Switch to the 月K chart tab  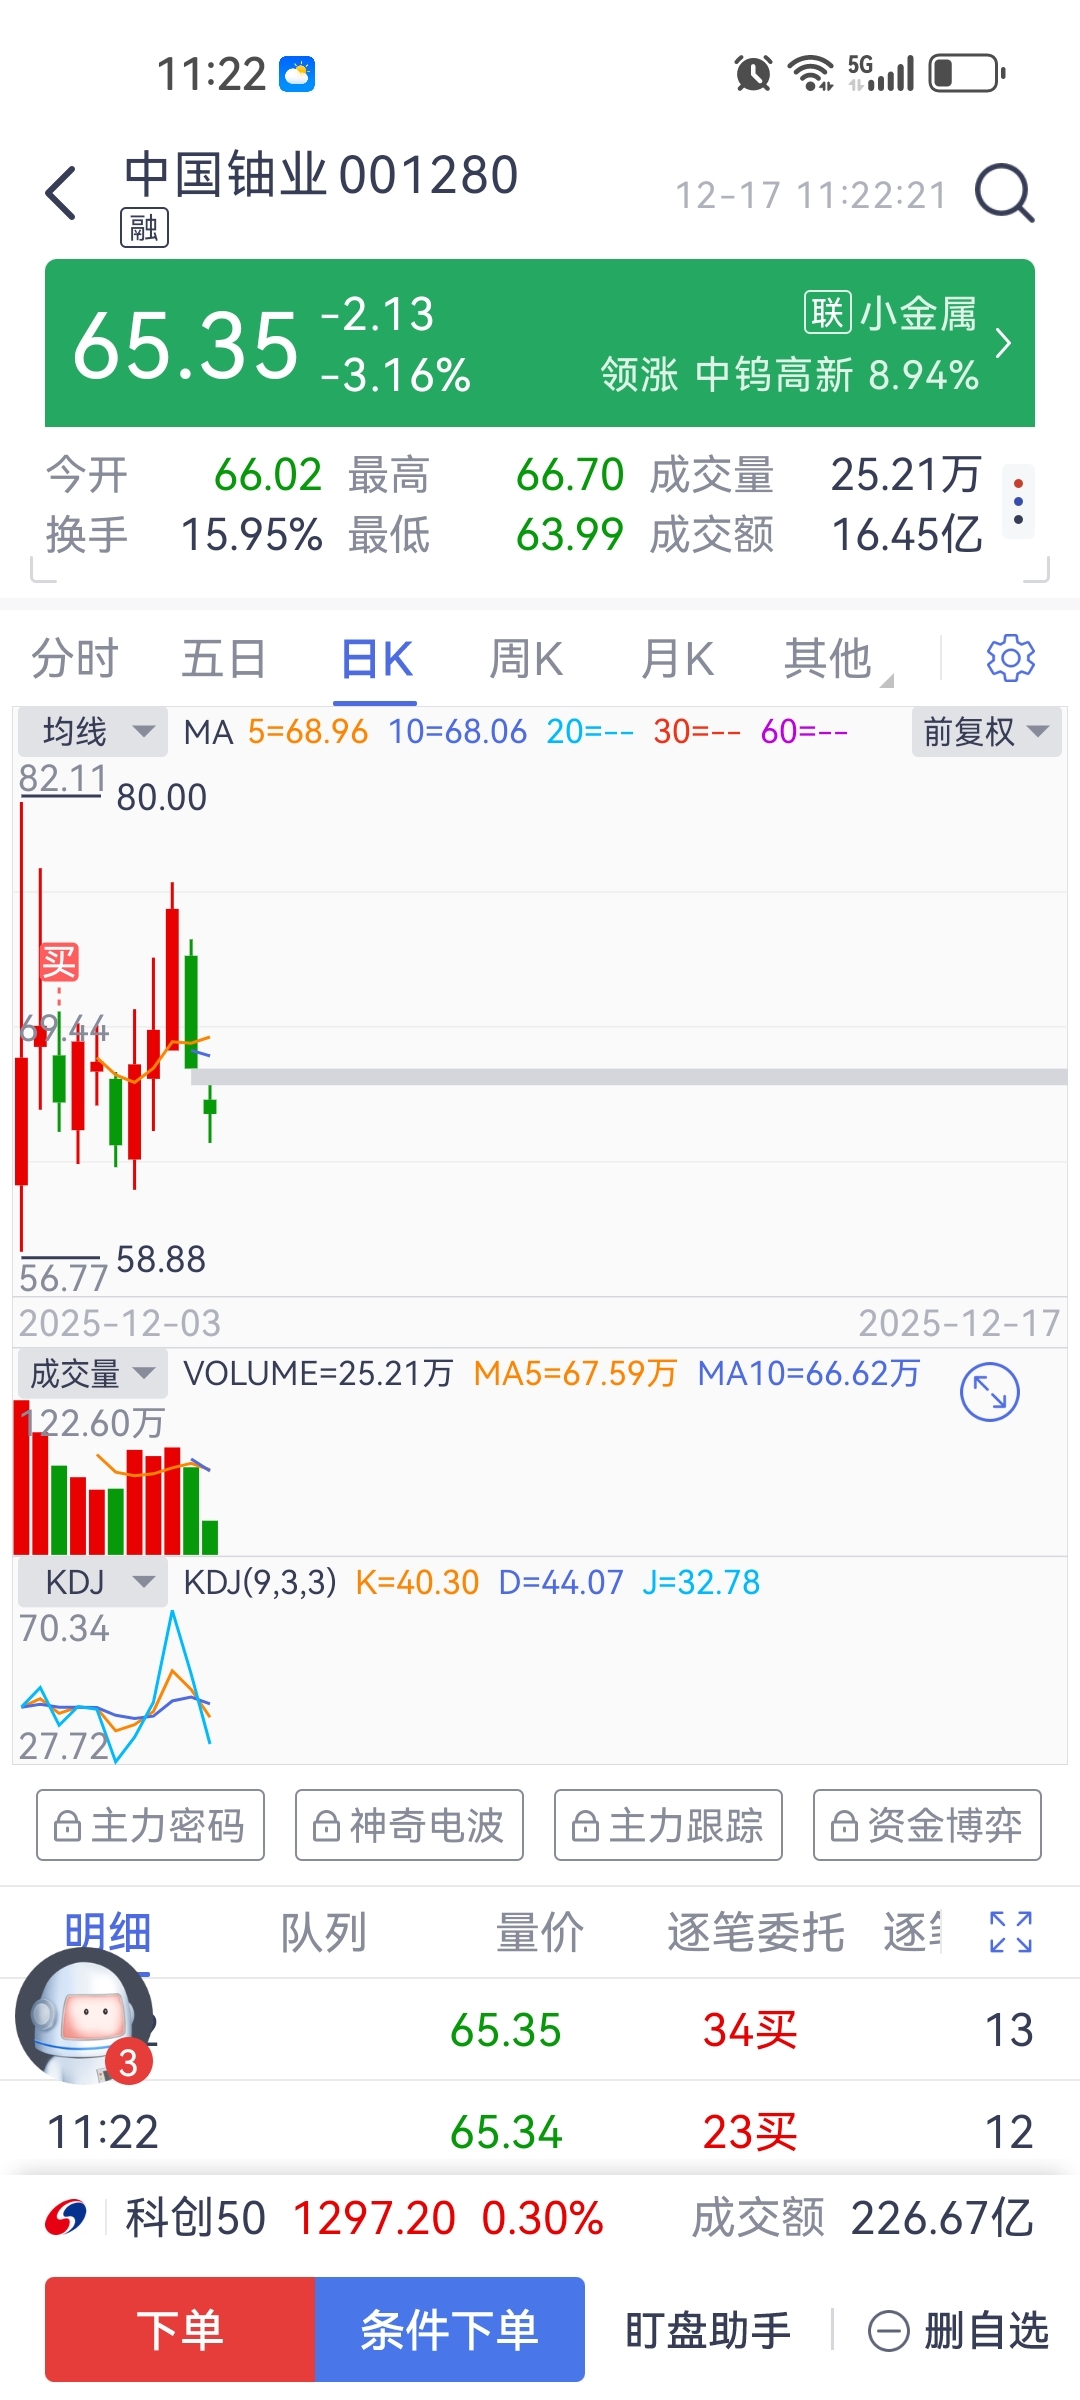tap(677, 659)
